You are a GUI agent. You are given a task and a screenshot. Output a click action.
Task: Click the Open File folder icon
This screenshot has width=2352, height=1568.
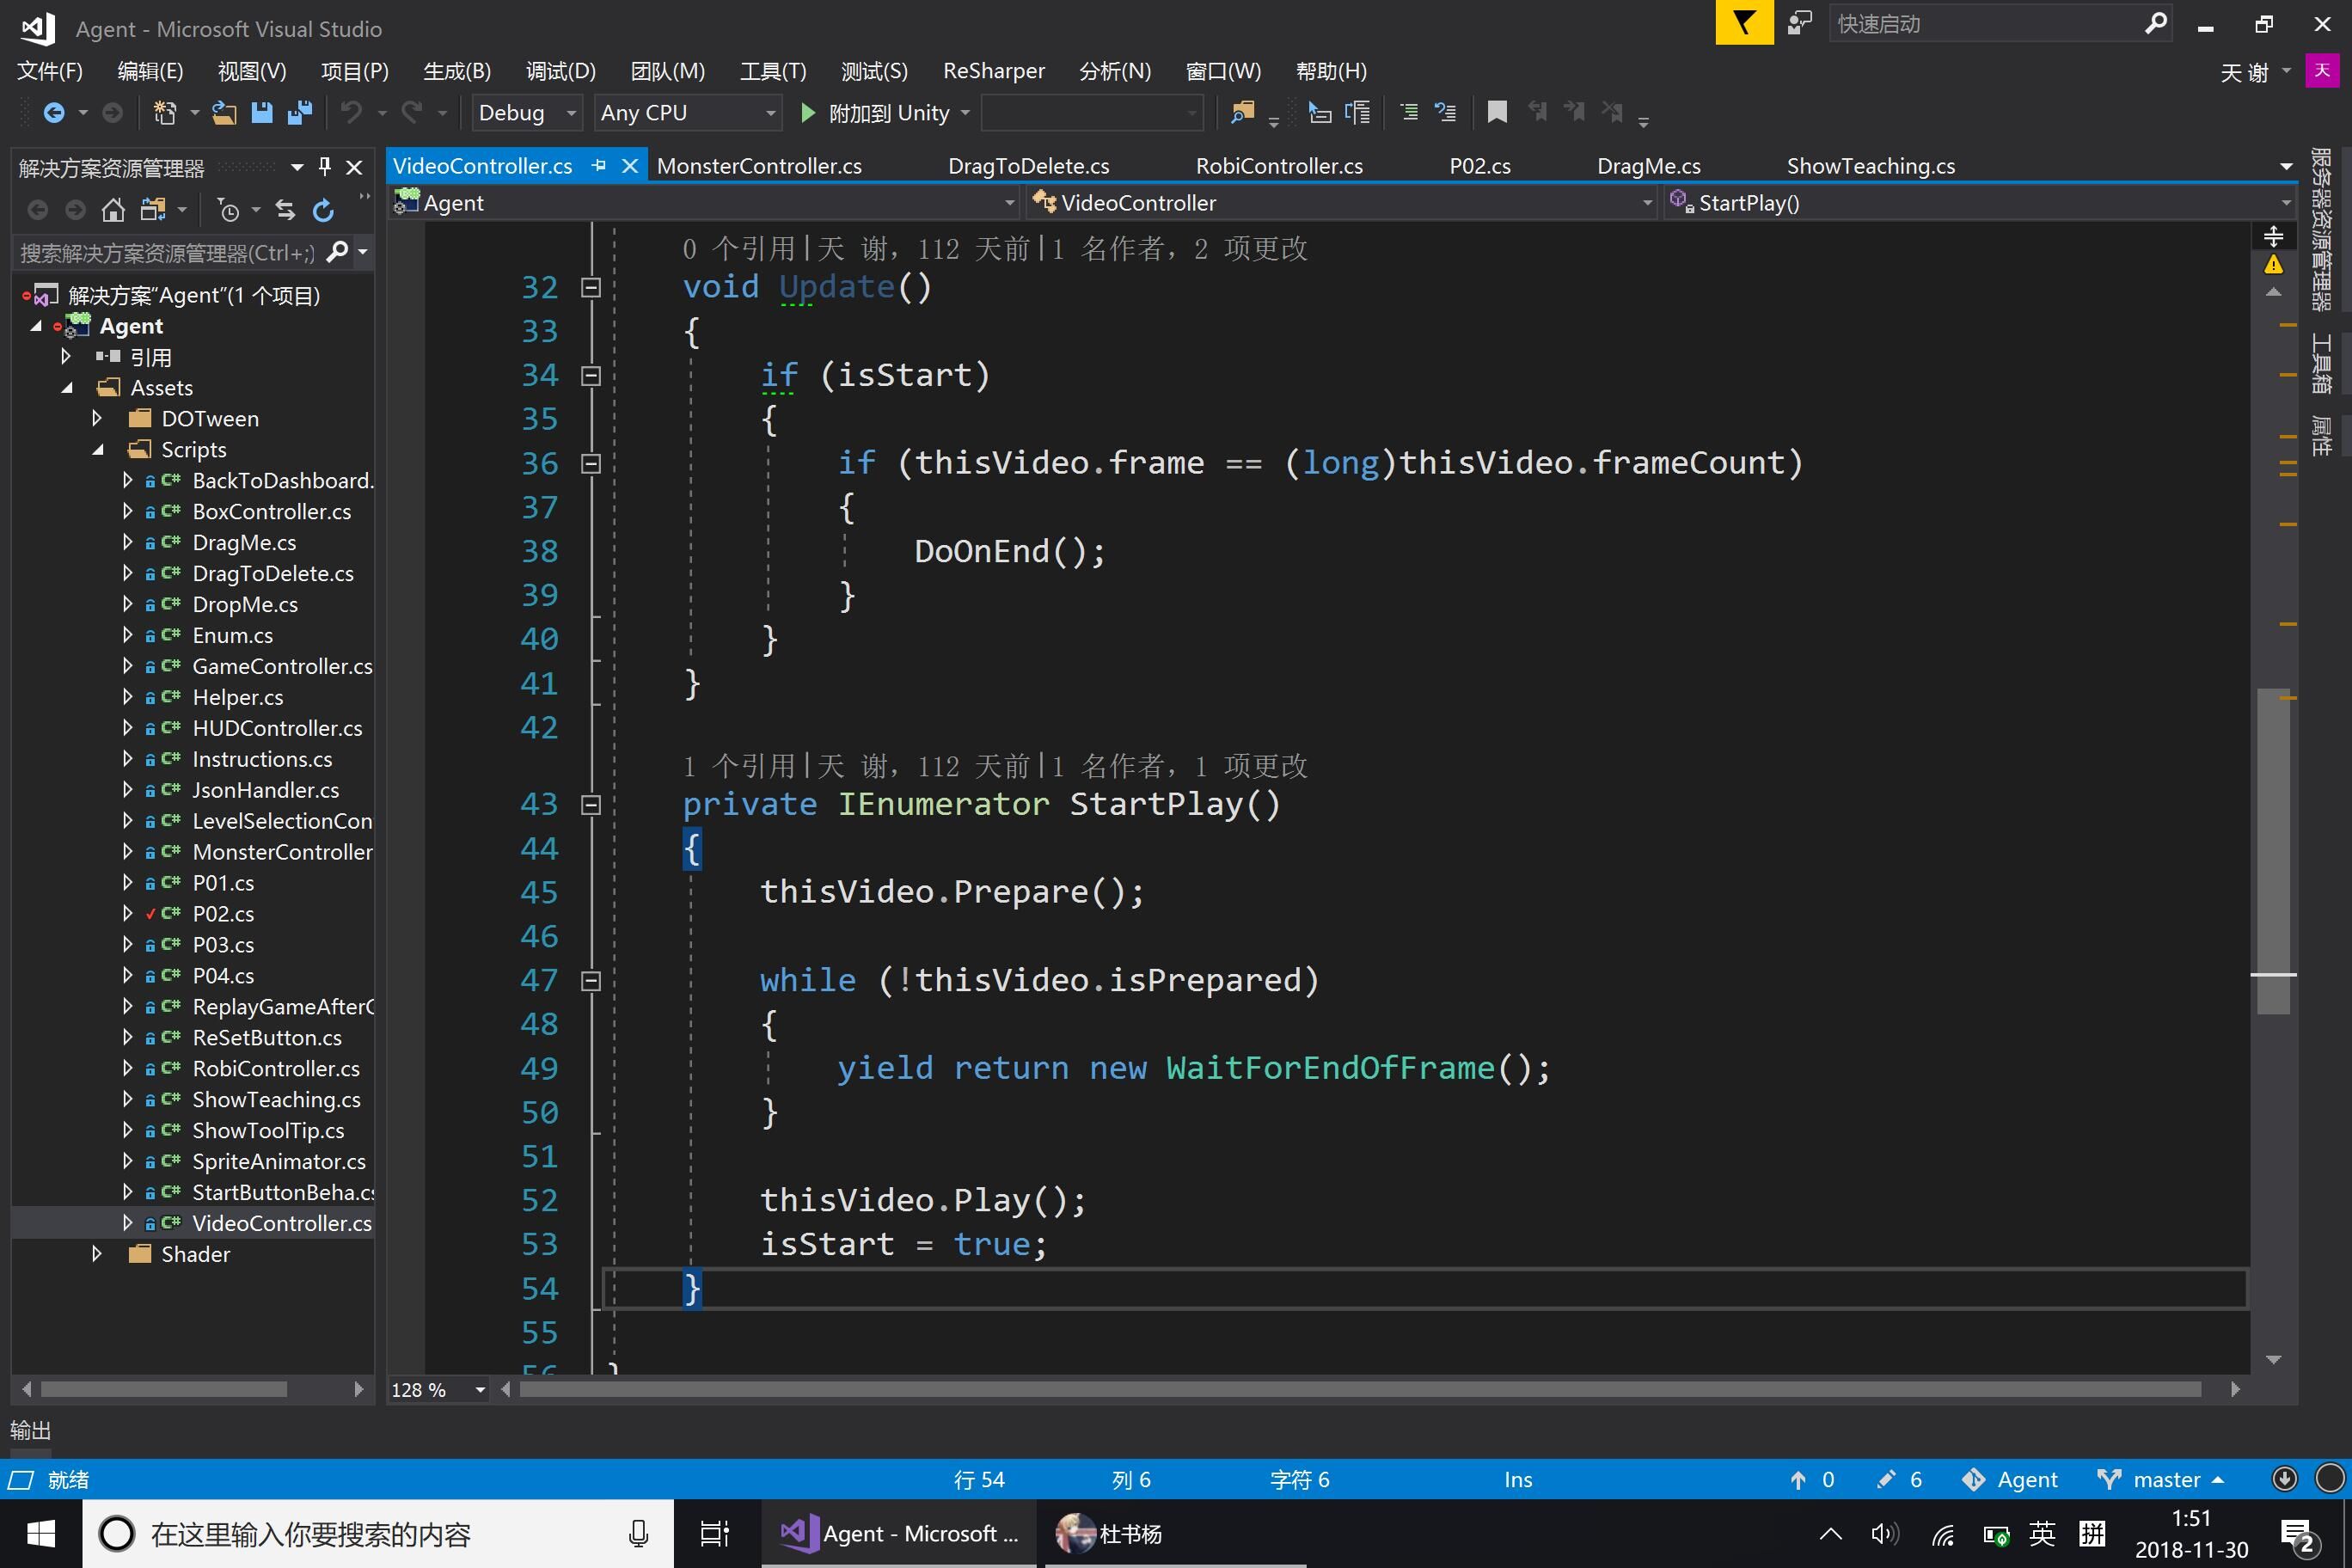(224, 113)
